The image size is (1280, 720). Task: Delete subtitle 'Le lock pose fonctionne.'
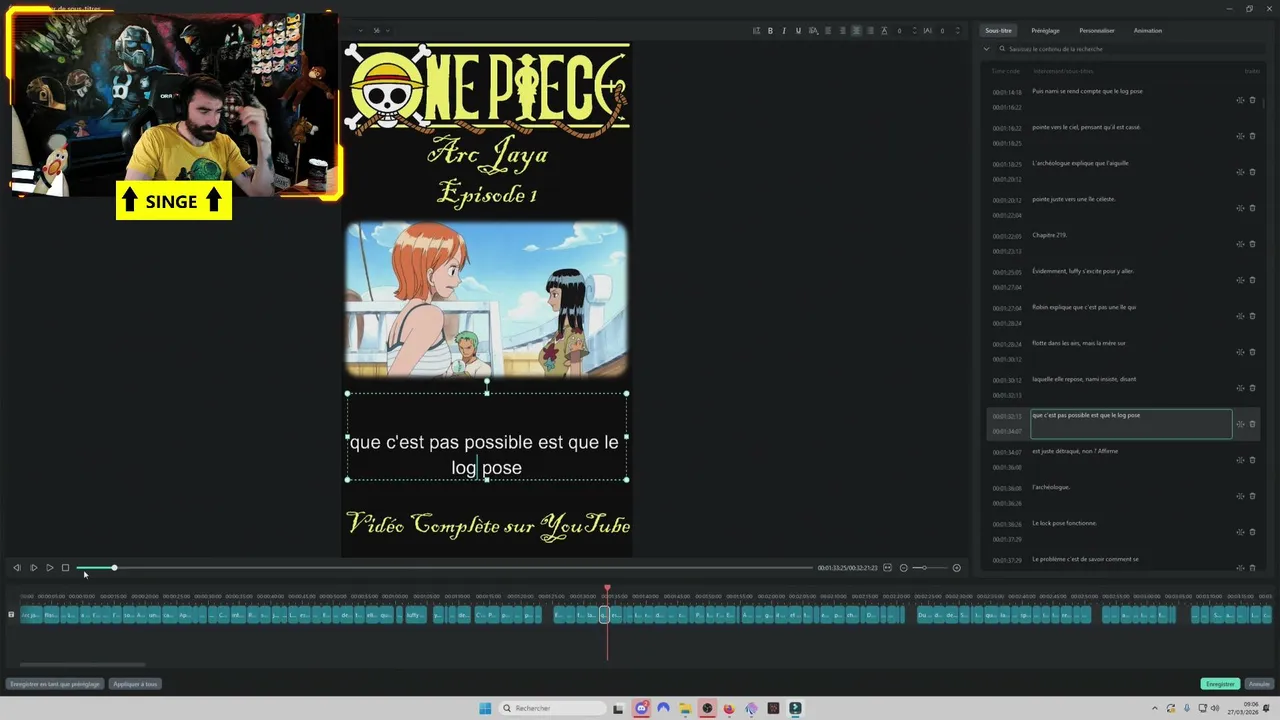[1252, 532]
